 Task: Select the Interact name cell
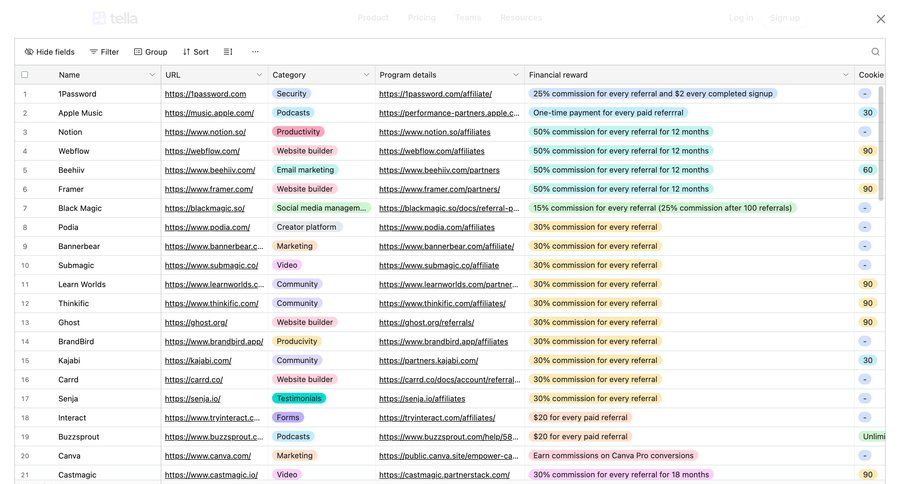[x=88, y=417]
